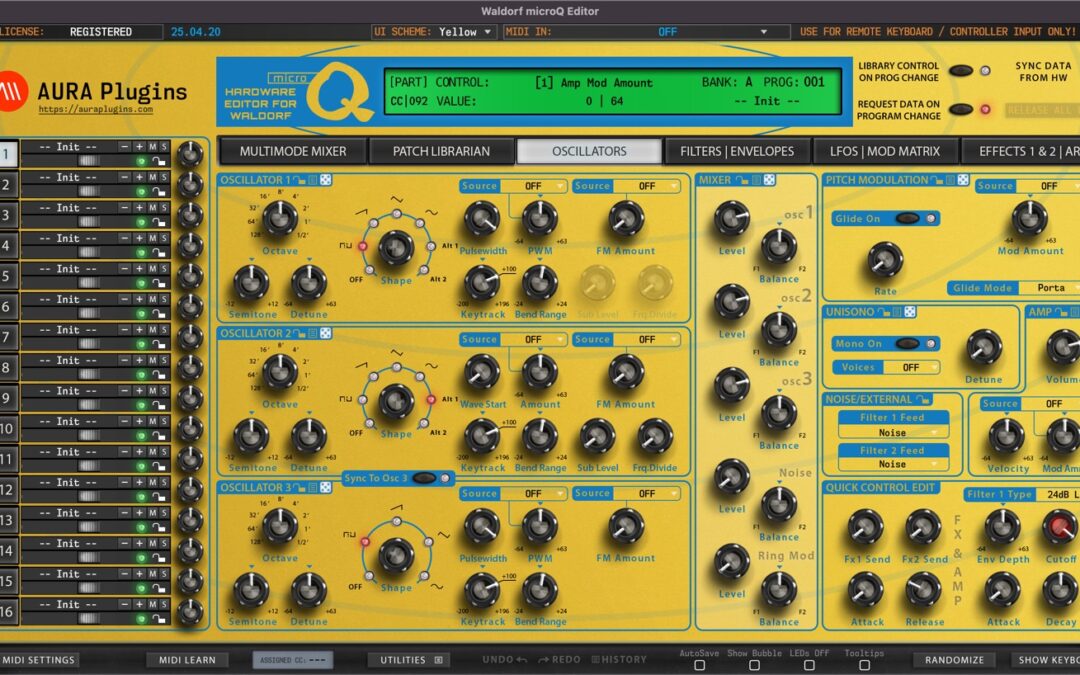Click the Mixer section lock icon

pos(740,180)
